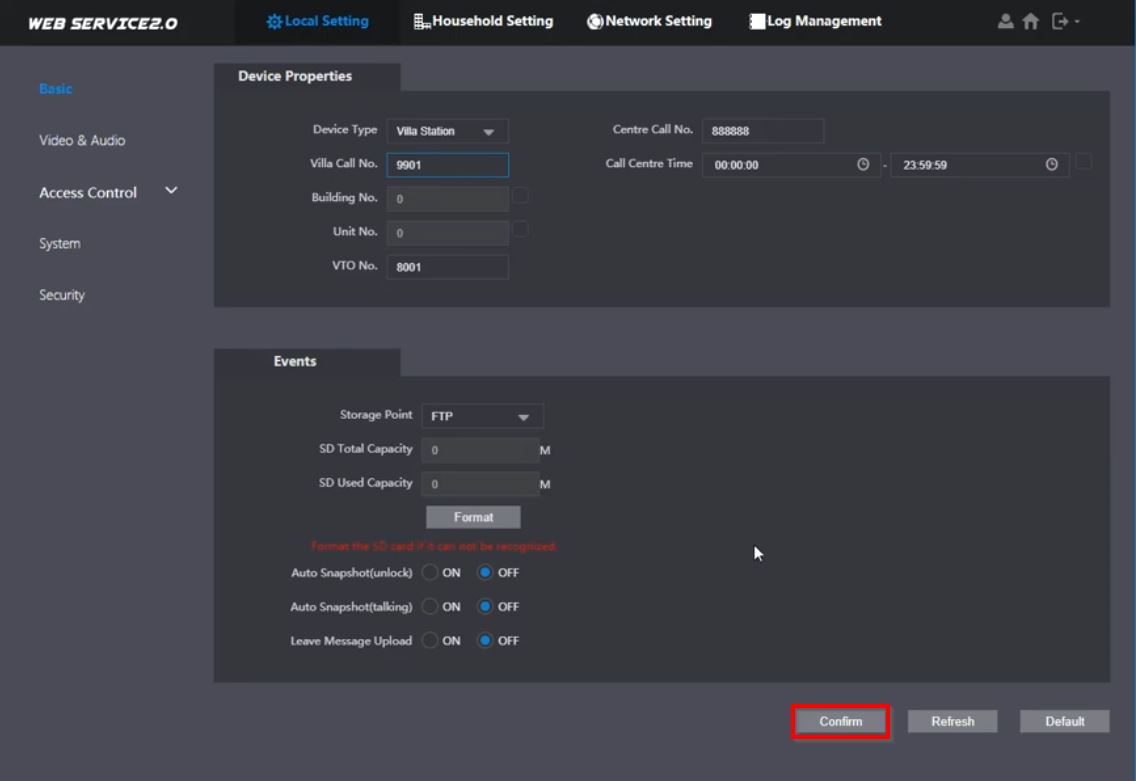Set Auto Snapshot(unlock) to ON
The image size is (1136, 781).
[431, 573]
